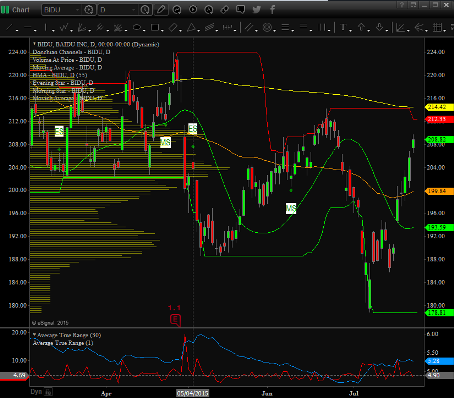Screen dimensions: 454x398
Task: Click the green 193.59 price tag
Action: [x=440, y=227]
